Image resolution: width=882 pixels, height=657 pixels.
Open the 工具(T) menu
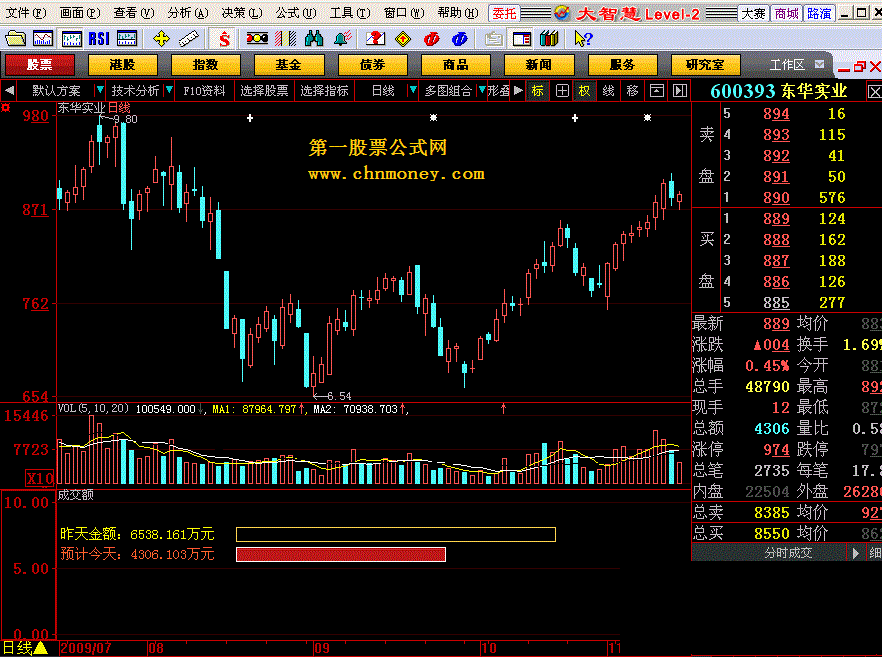pos(349,12)
